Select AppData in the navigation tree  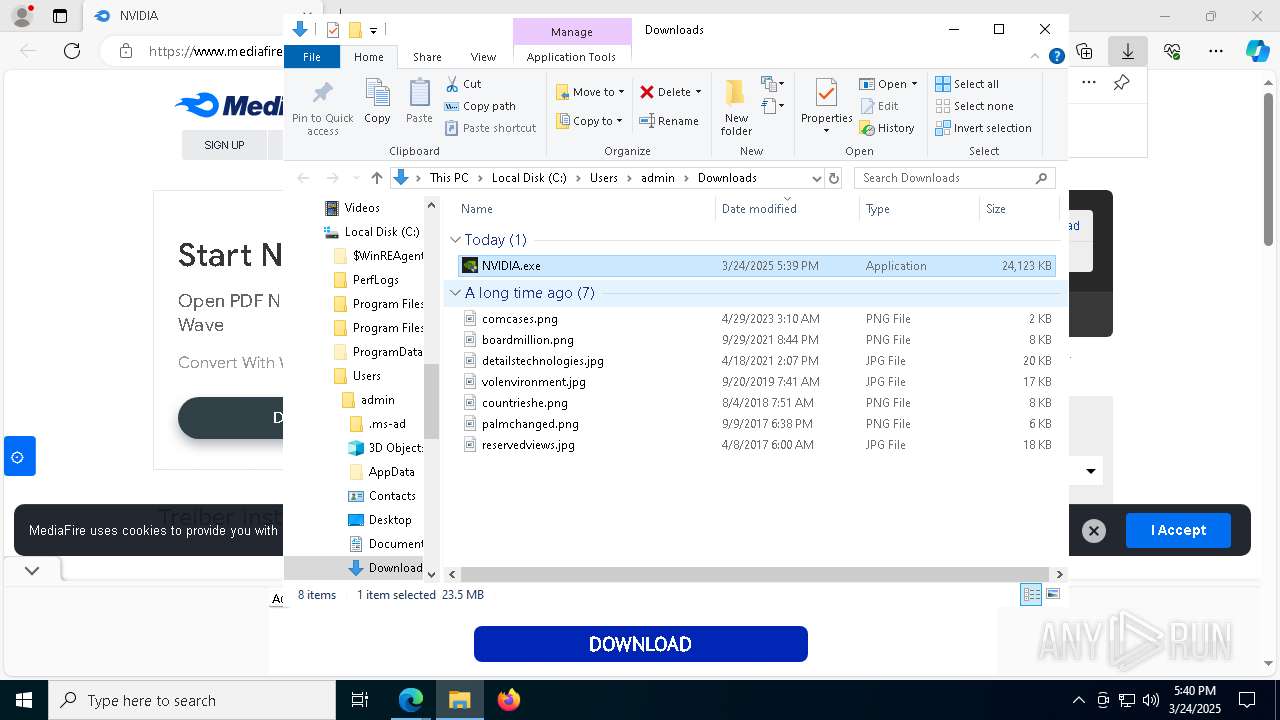point(391,472)
